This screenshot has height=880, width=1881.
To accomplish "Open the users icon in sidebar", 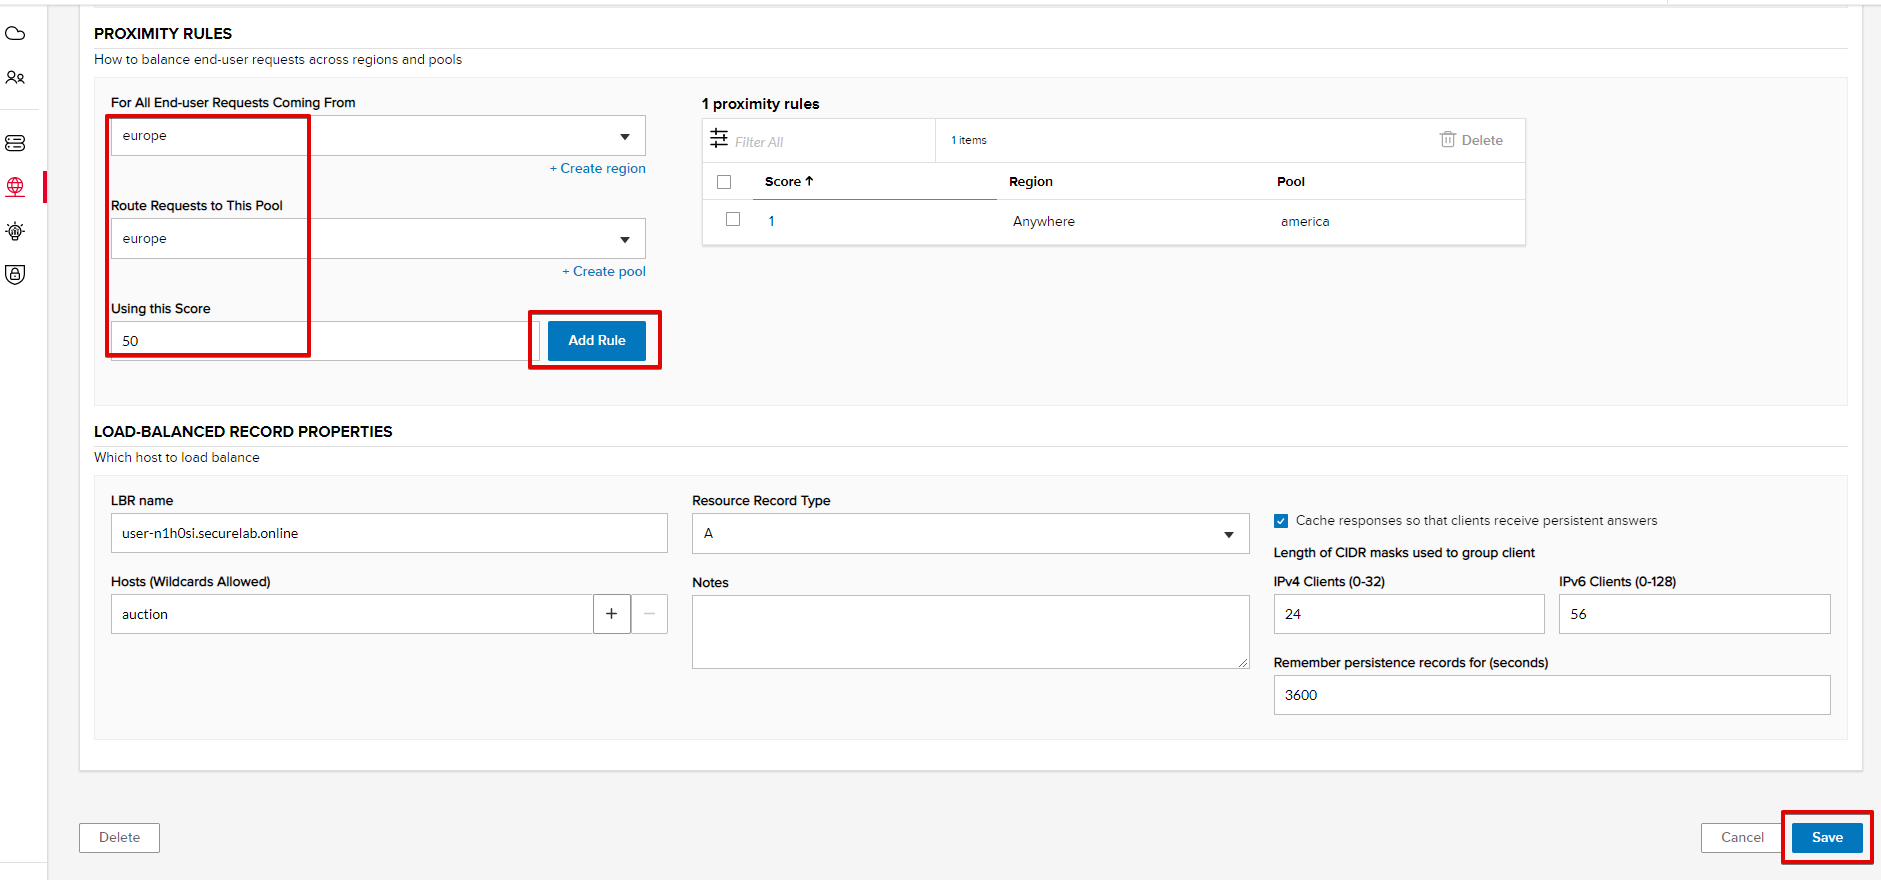I will (x=15, y=77).
